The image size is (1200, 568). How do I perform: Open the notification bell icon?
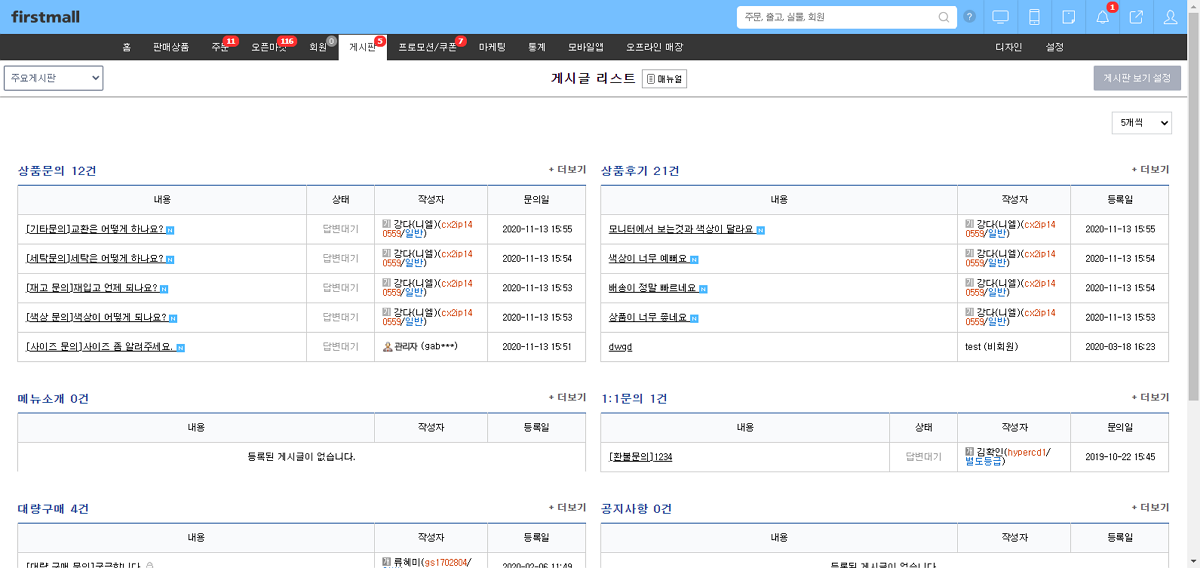point(1102,17)
